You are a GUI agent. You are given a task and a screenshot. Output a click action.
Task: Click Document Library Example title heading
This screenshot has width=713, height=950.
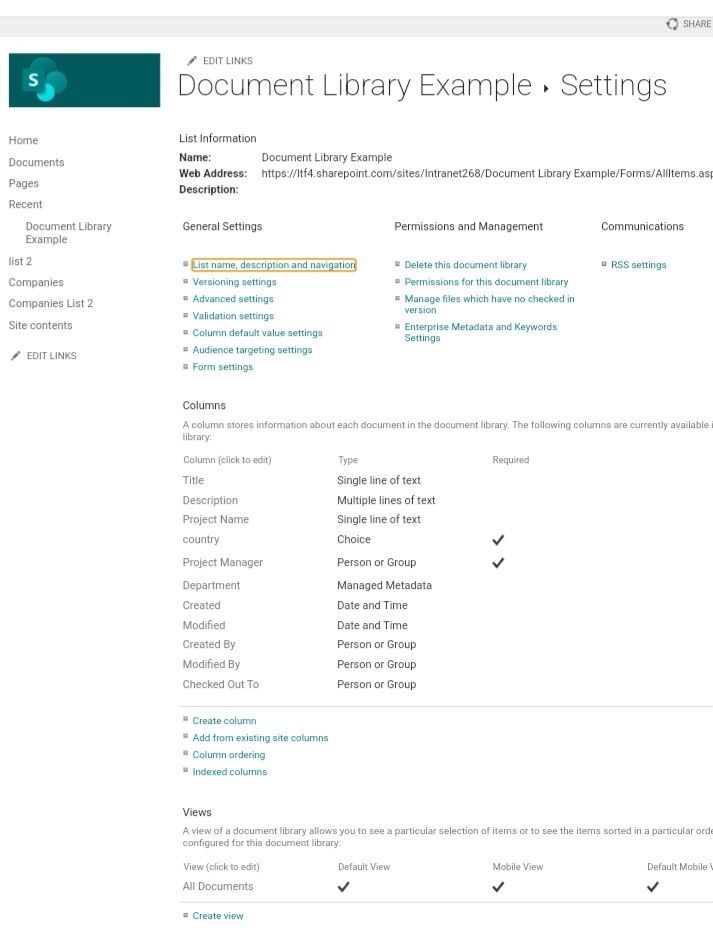point(355,85)
